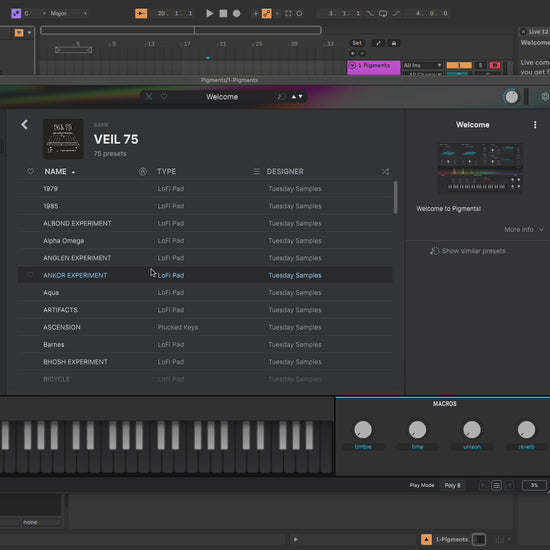
Task: Click the 3% CPU meter
Action: coord(534,485)
